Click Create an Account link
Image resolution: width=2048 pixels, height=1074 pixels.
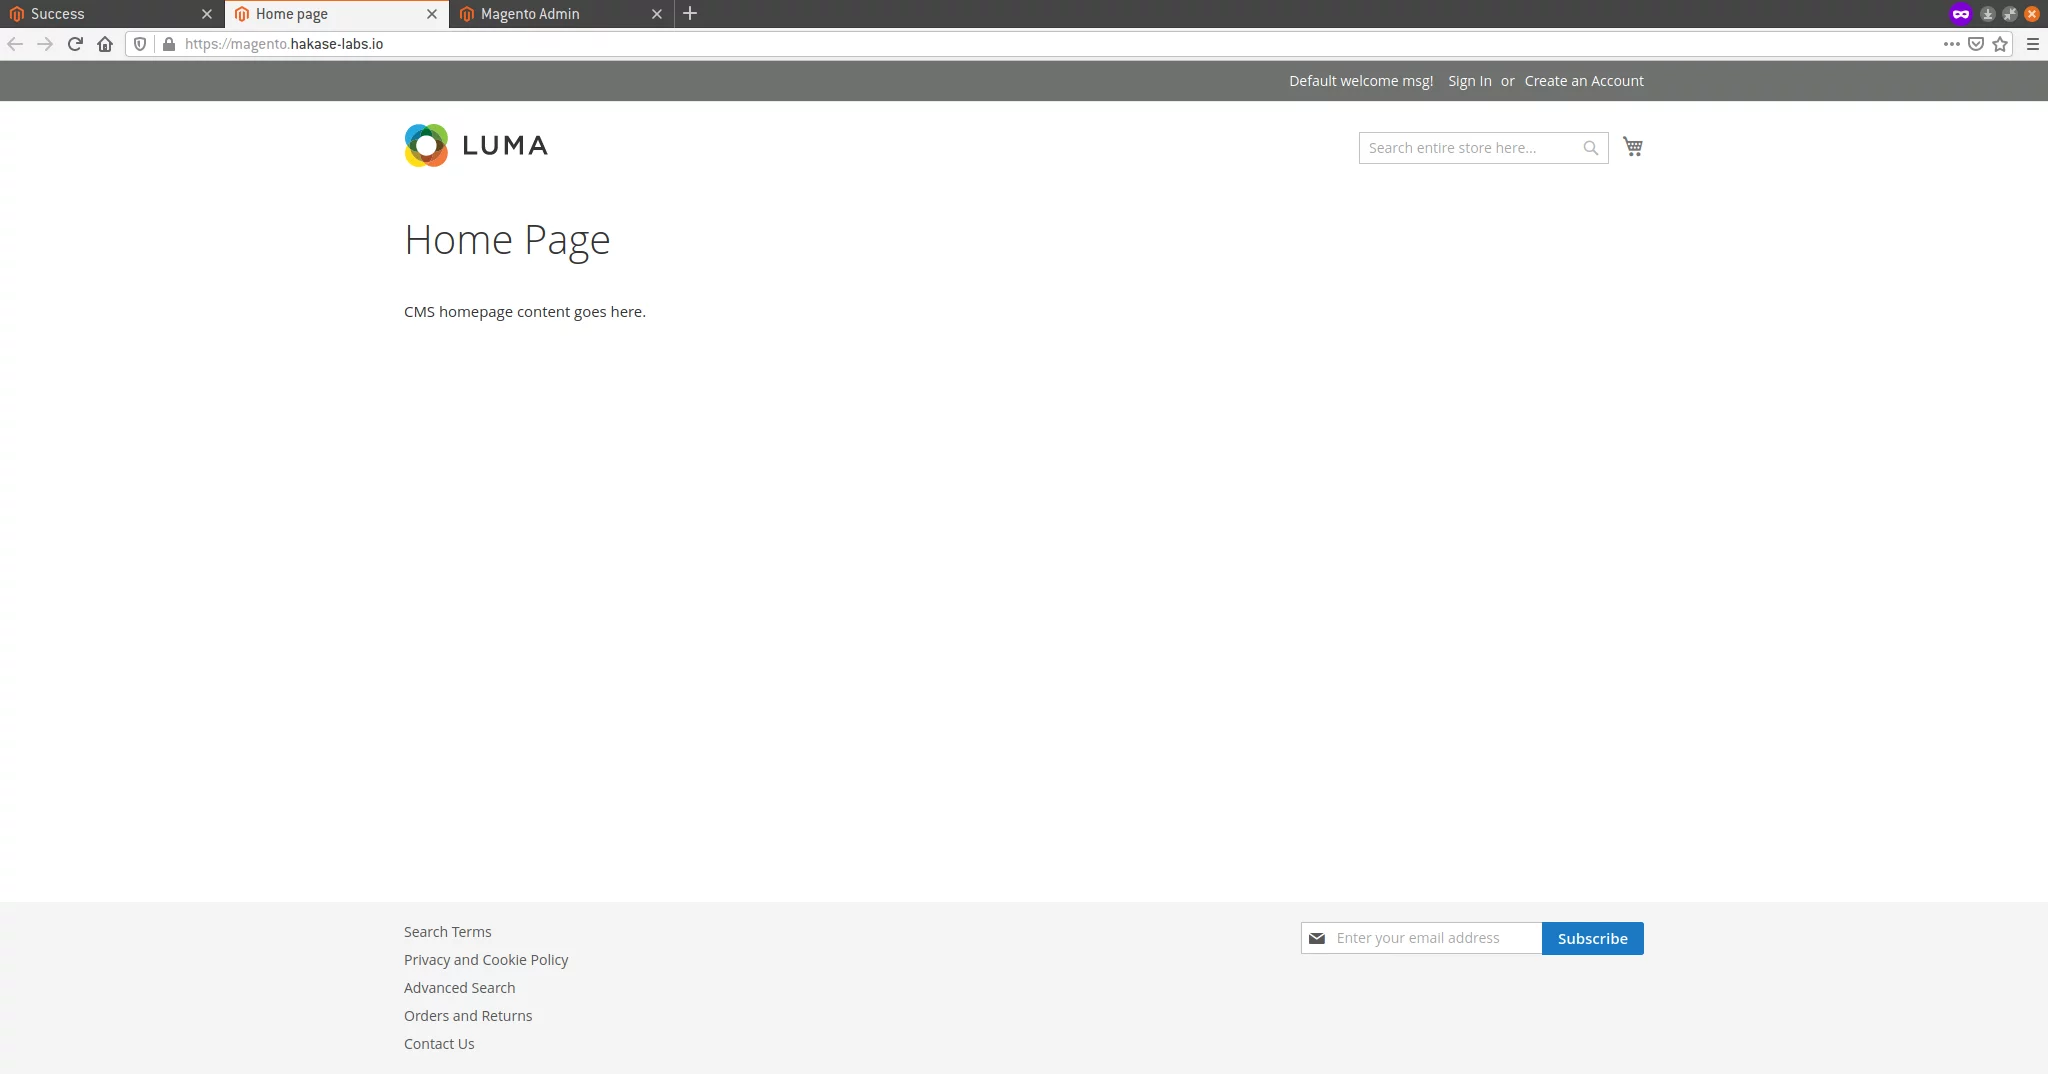click(1584, 81)
